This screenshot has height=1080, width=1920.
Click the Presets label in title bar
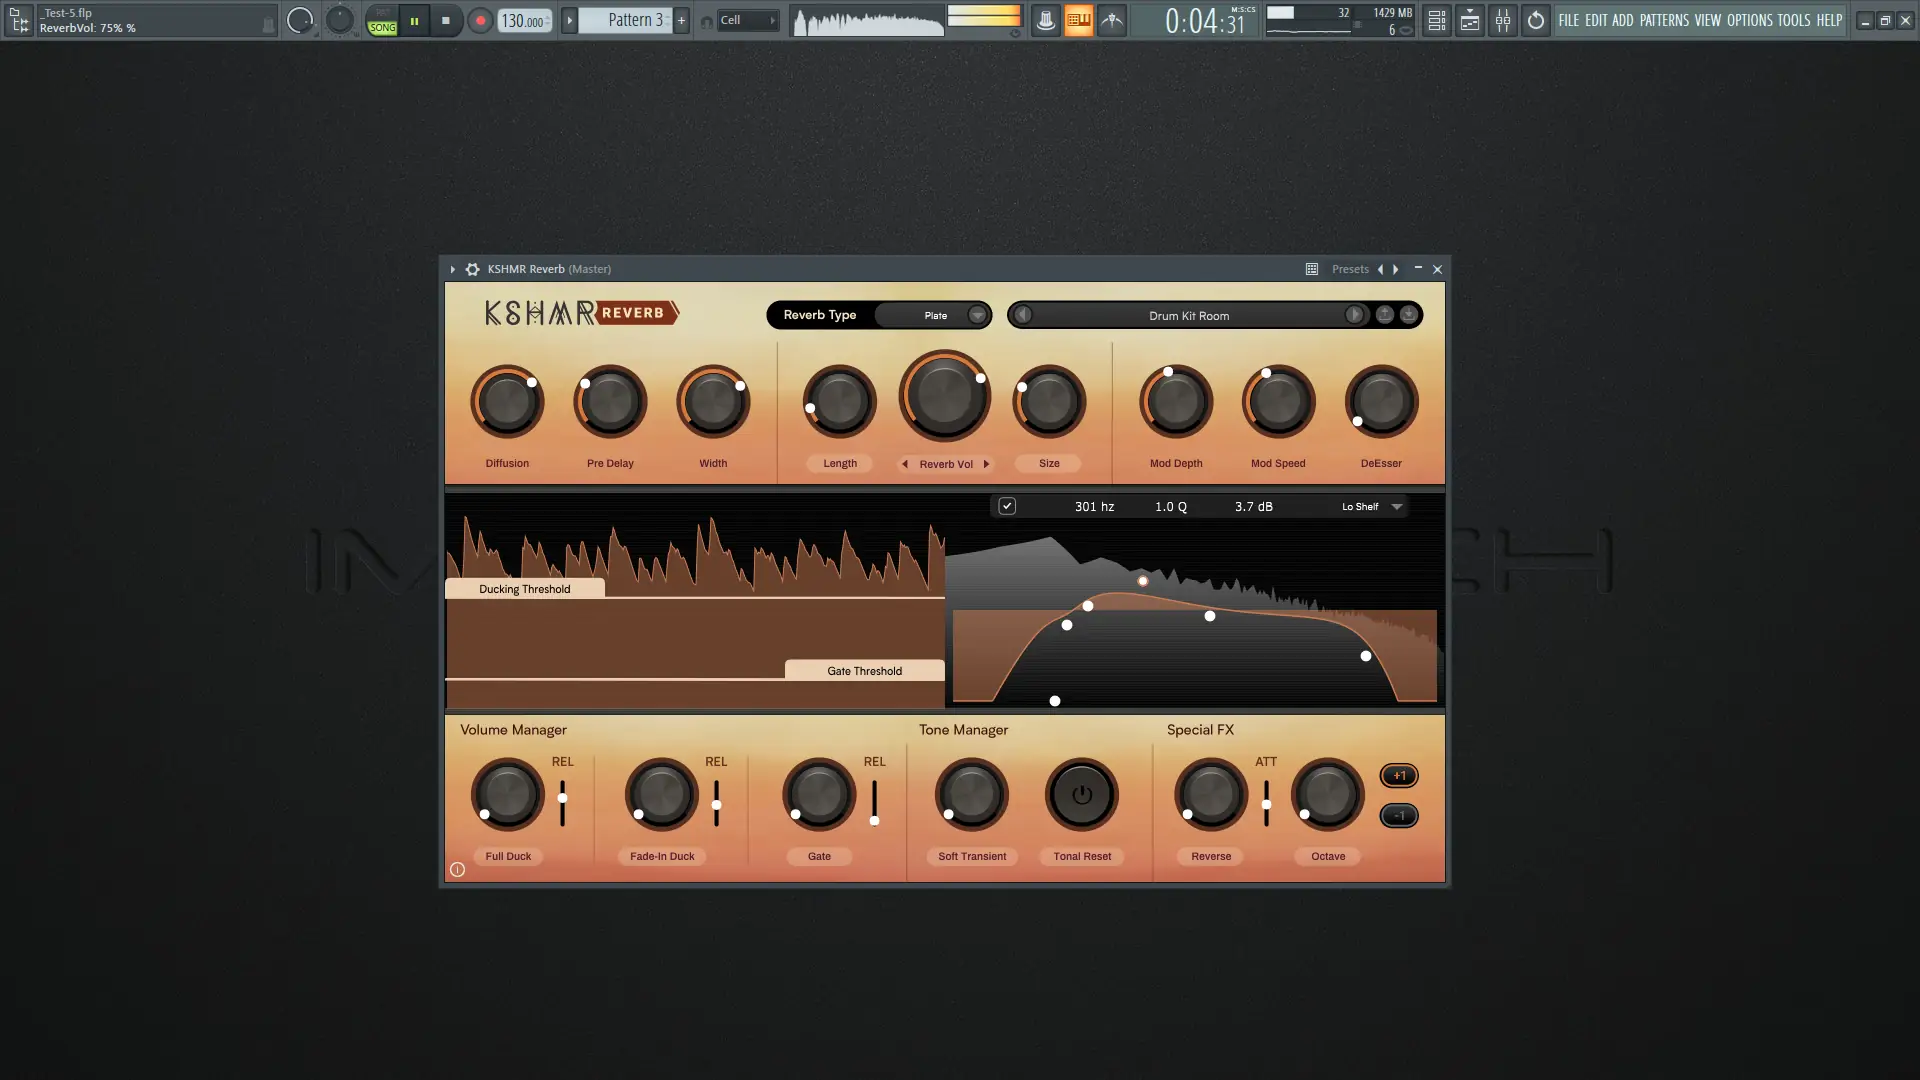1350,269
